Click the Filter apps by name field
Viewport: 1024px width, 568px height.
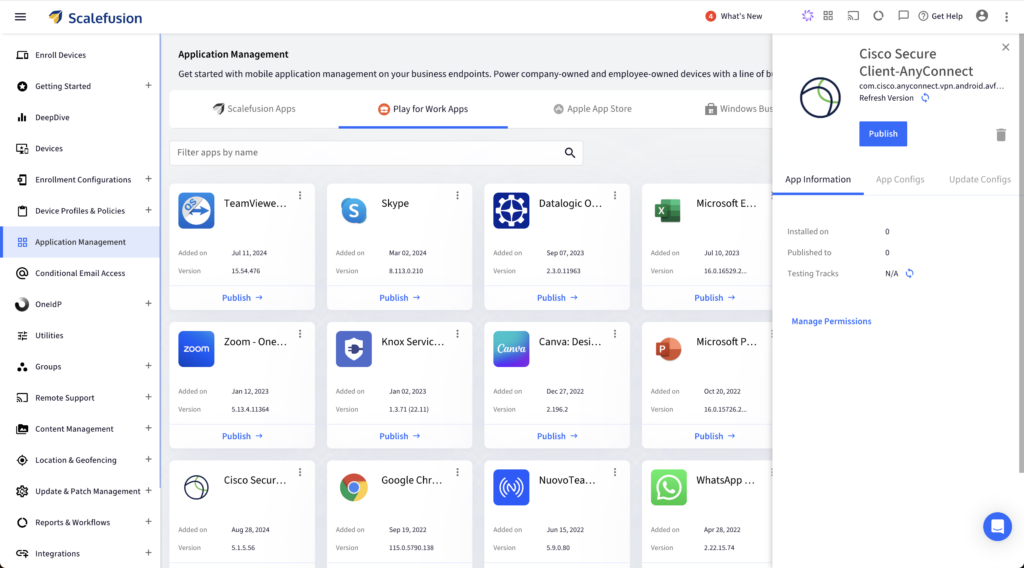click(366, 153)
